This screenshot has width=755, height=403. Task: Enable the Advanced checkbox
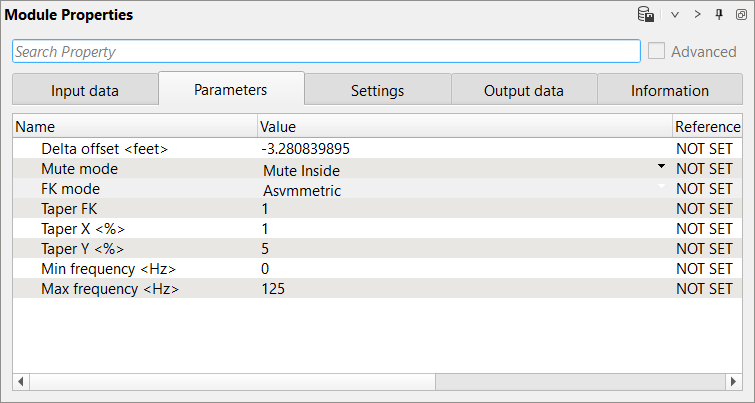point(657,52)
